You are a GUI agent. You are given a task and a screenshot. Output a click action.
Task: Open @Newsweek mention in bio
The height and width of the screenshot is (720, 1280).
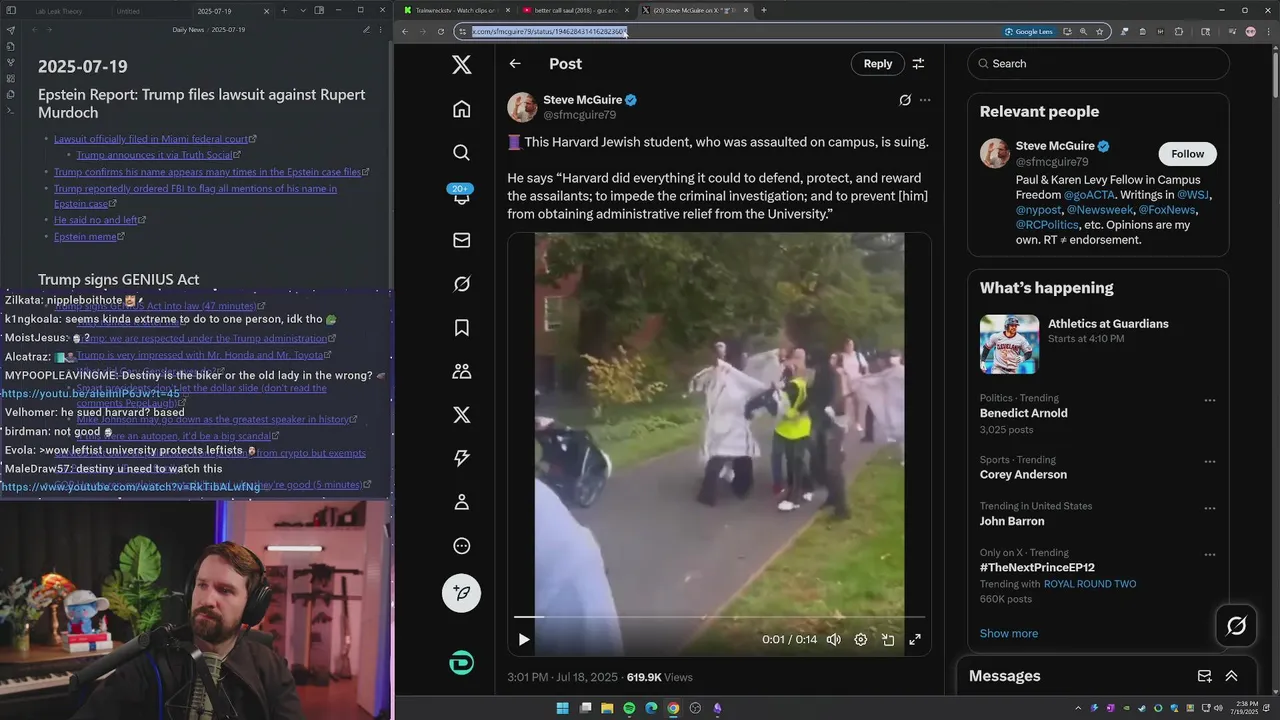tap(1101, 210)
